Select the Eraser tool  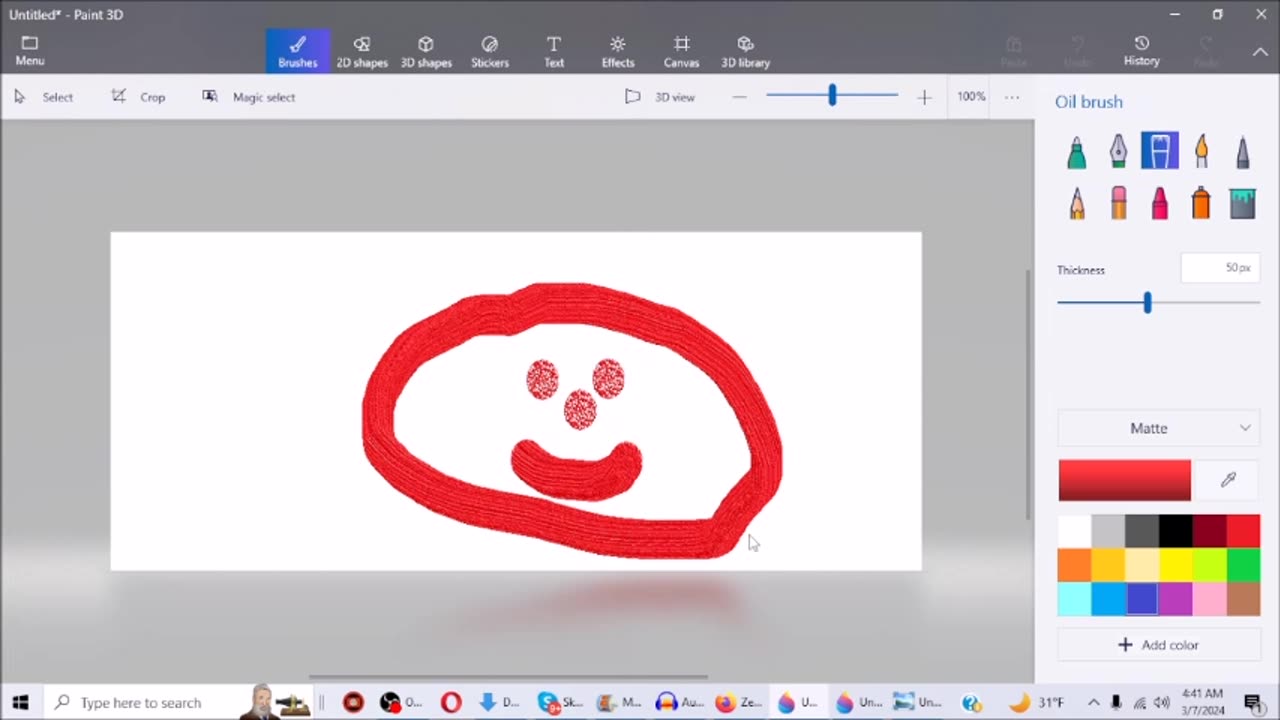point(1118,203)
